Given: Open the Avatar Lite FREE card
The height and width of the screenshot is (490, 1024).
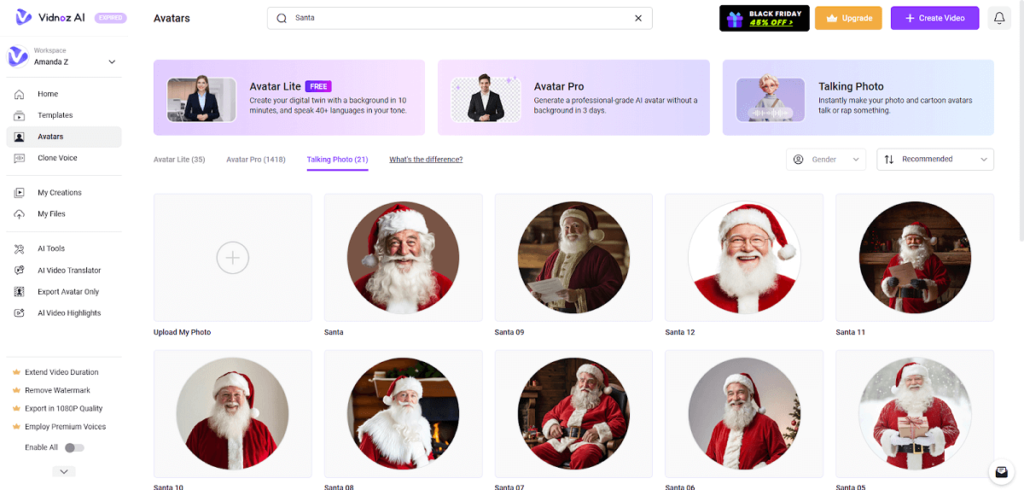Looking at the screenshot, I should [289, 97].
